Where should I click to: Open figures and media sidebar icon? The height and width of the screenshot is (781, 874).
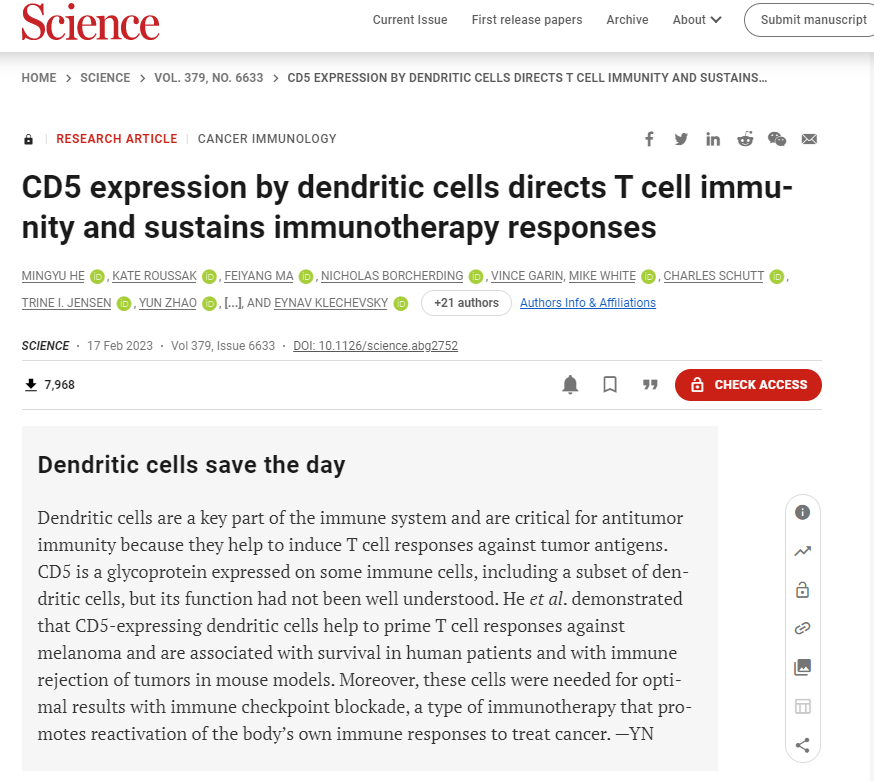pyautogui.click(x=802, y=667)
